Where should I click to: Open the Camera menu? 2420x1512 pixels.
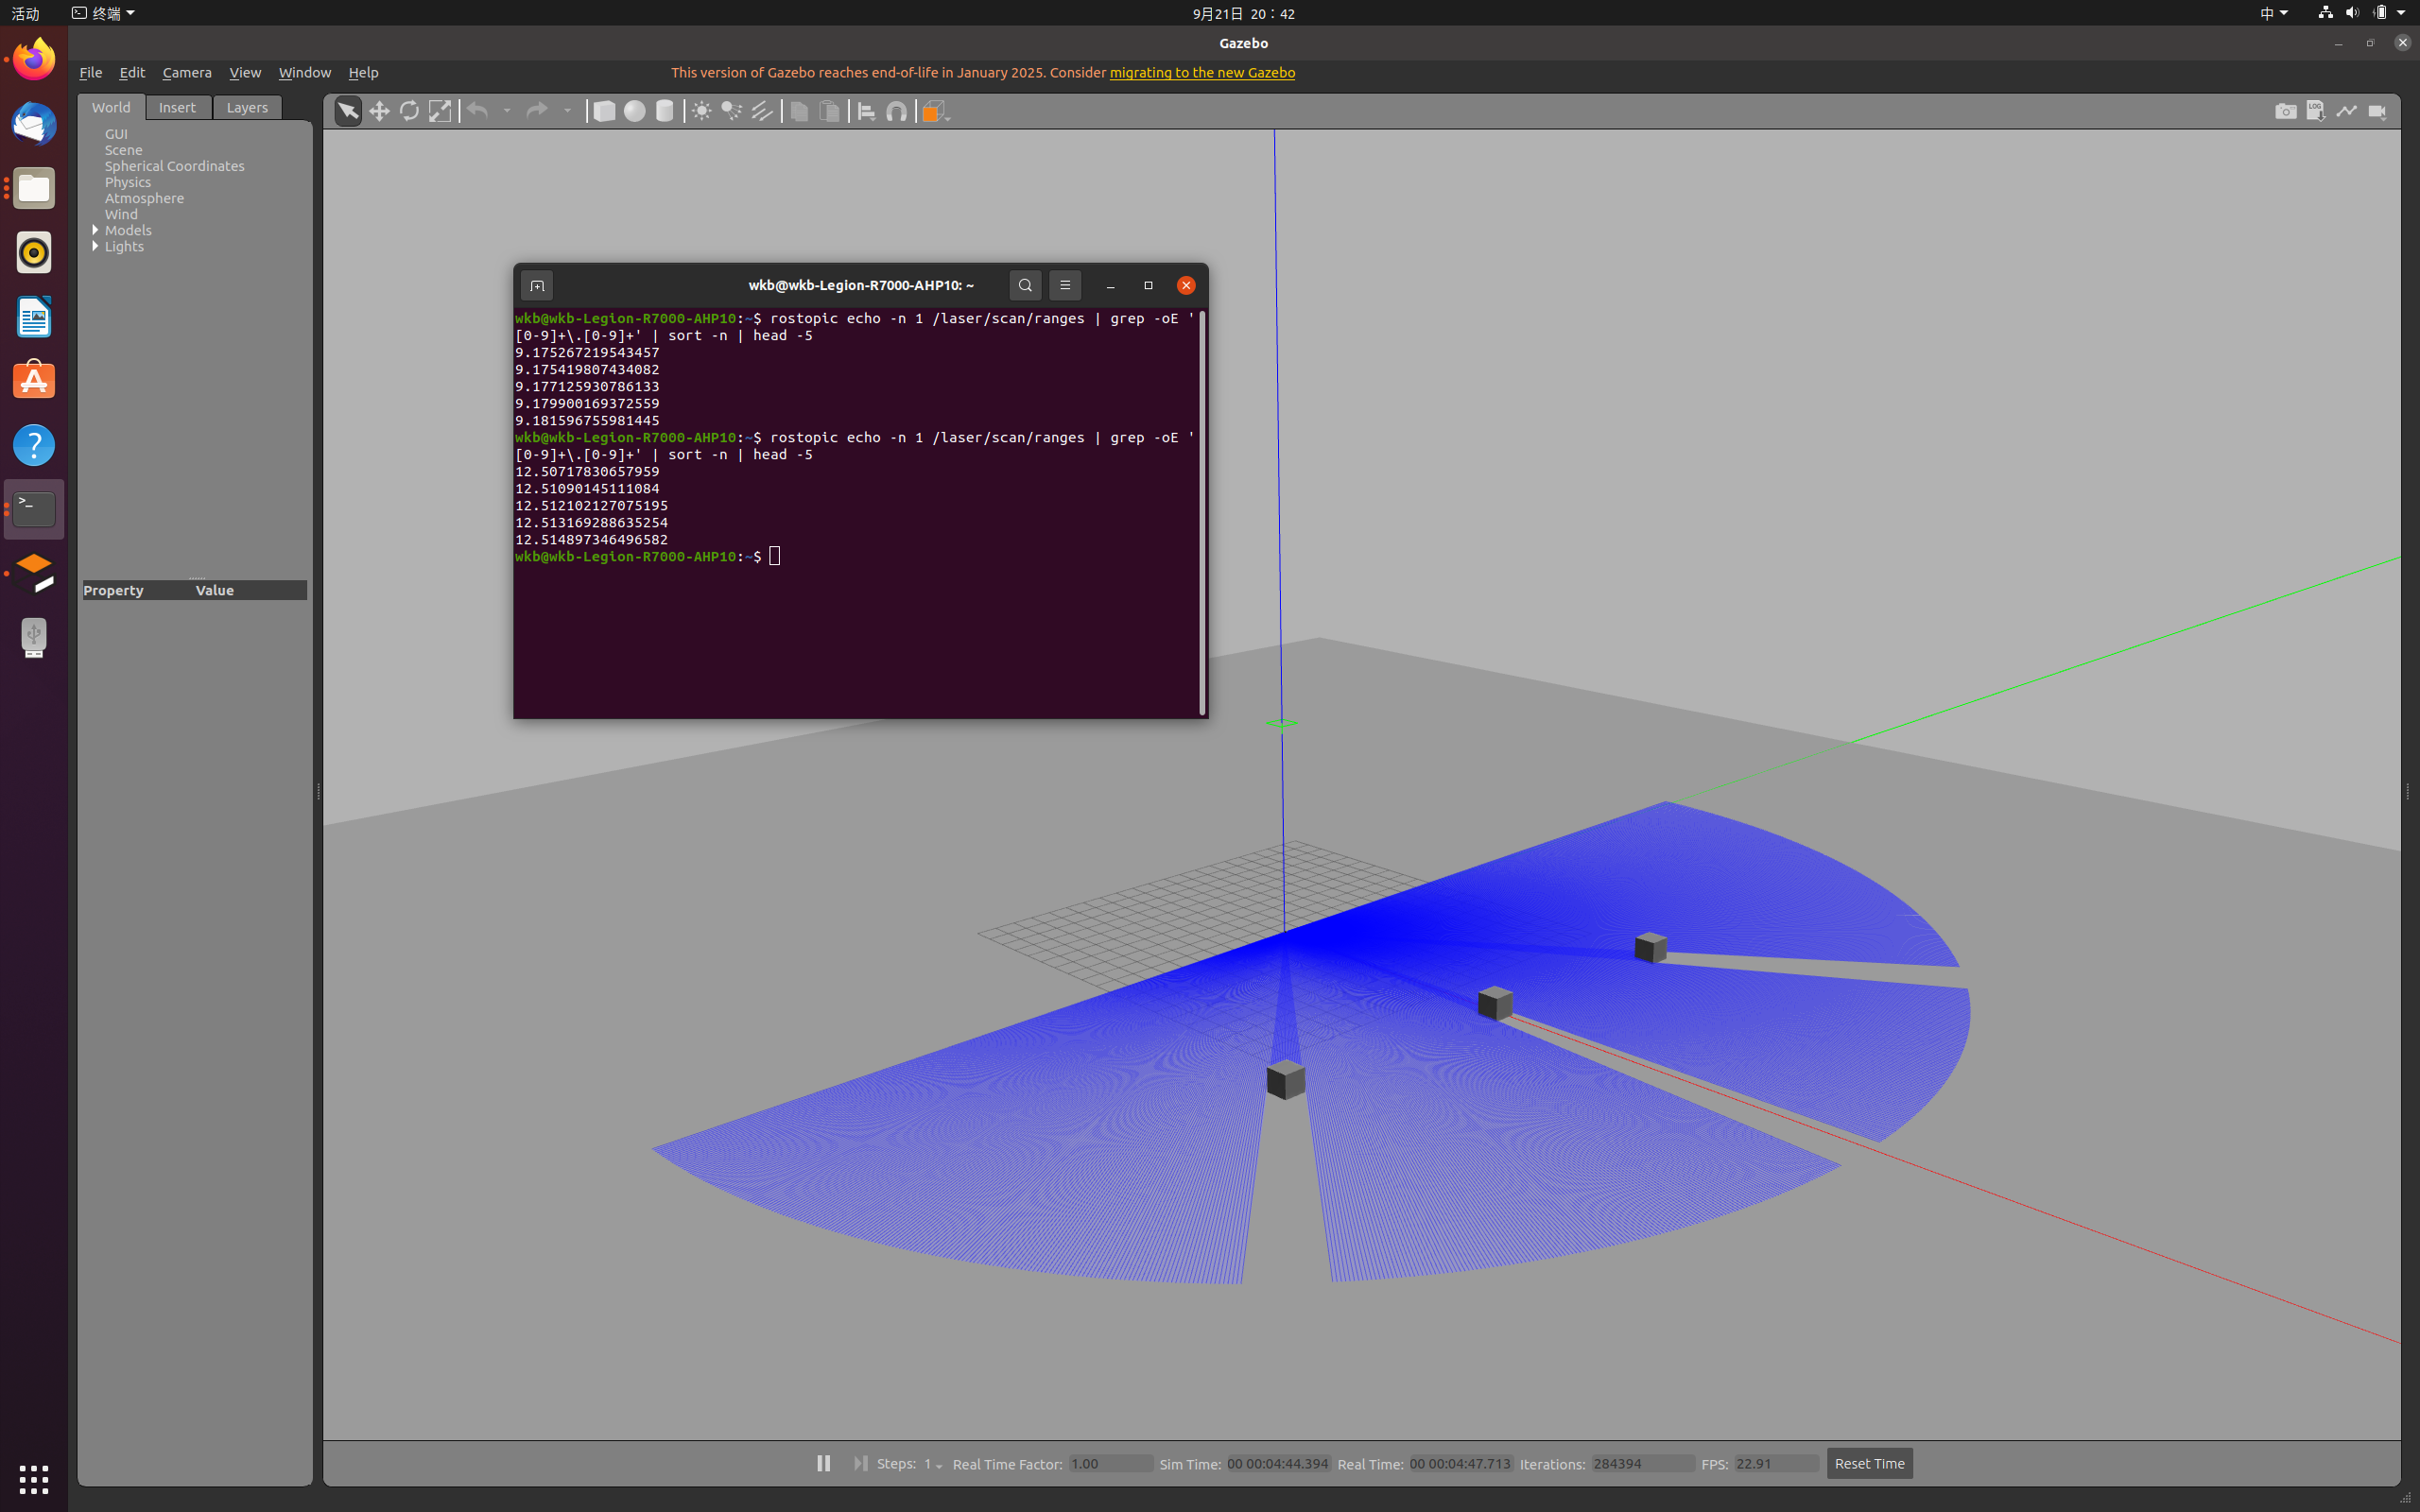tap(187, 72)
